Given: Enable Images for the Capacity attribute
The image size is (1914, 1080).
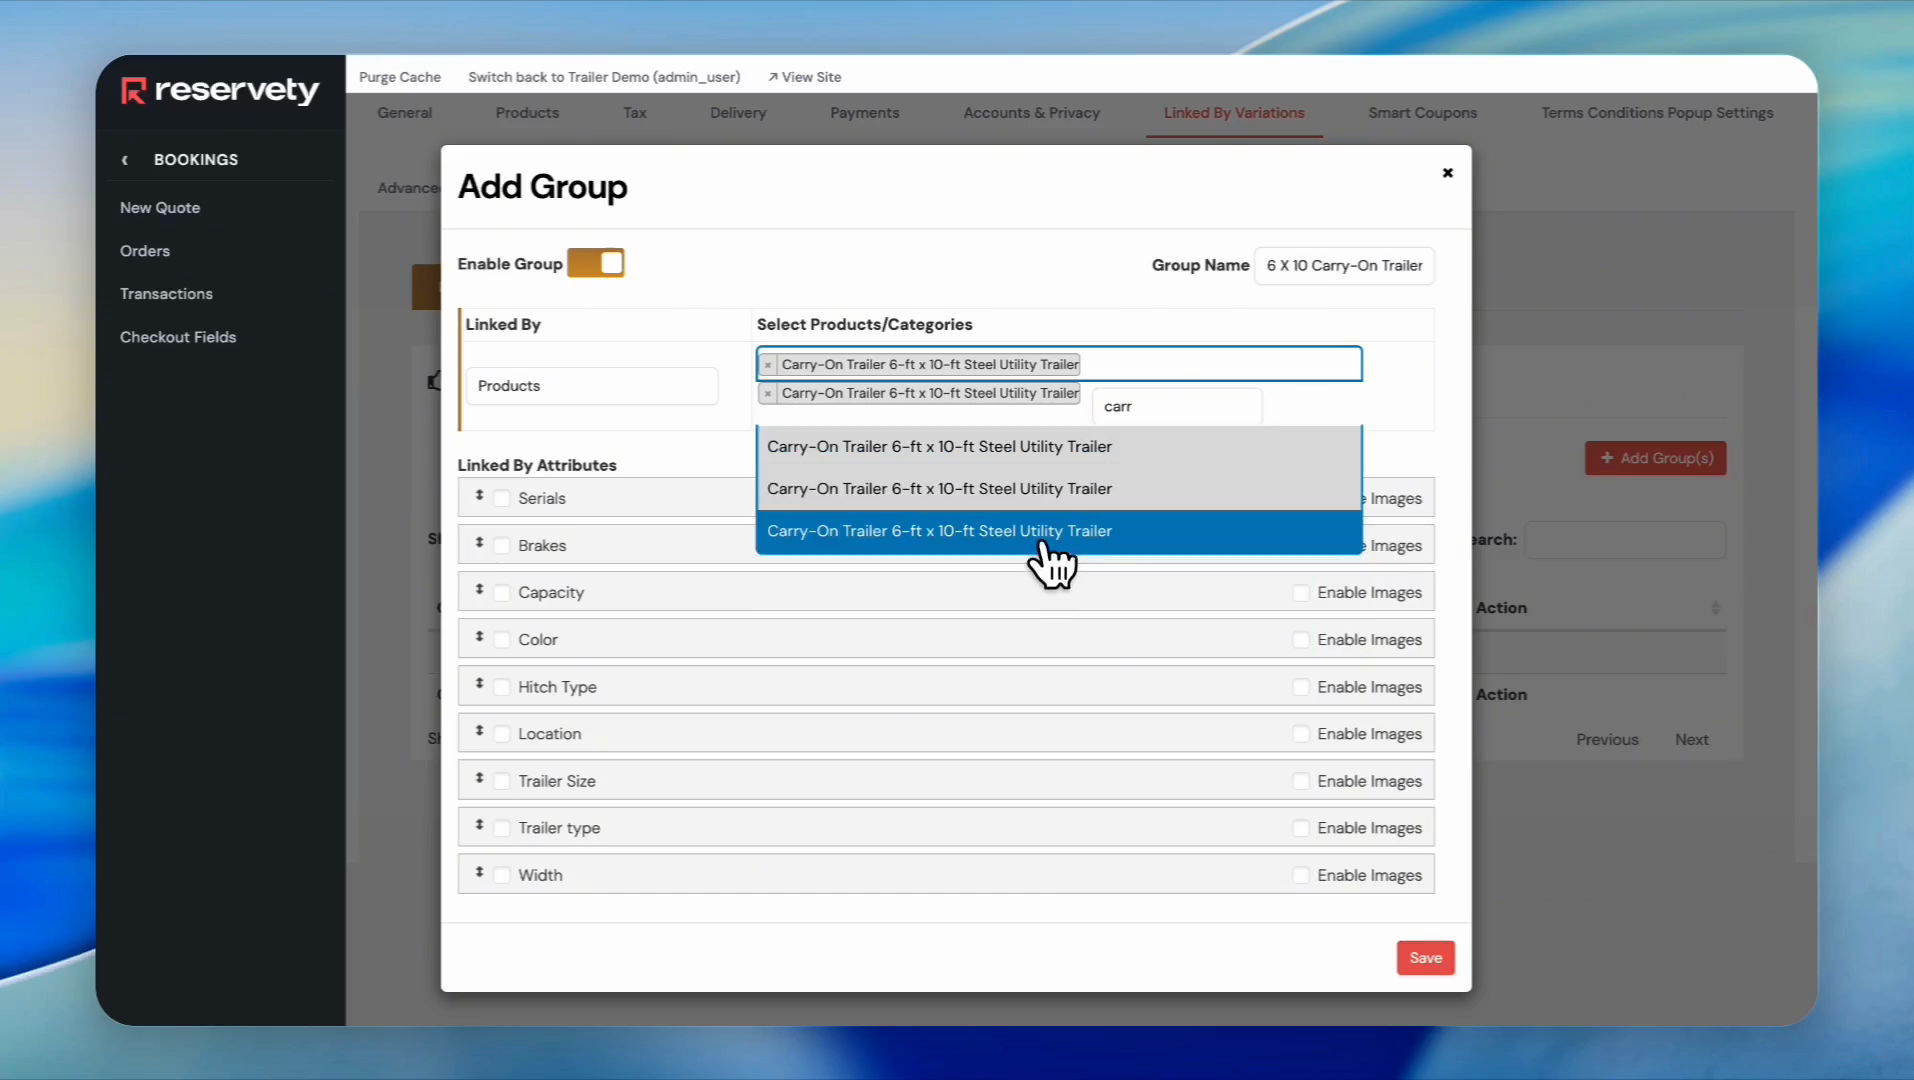Looking at the screenshot, I should [1301, 593].
